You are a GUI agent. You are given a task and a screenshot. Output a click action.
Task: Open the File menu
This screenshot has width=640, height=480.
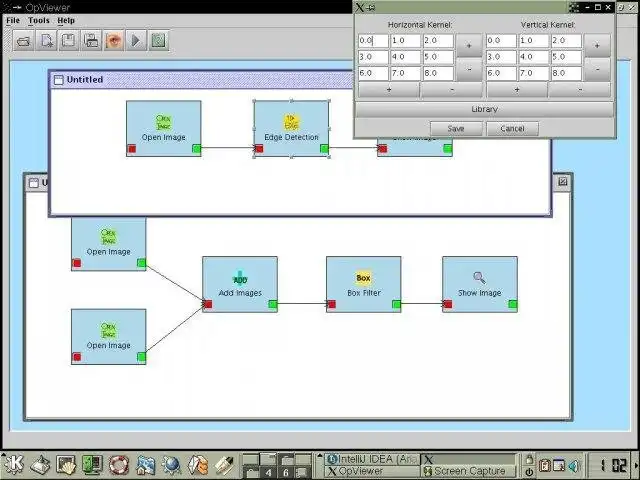[13, 20]
